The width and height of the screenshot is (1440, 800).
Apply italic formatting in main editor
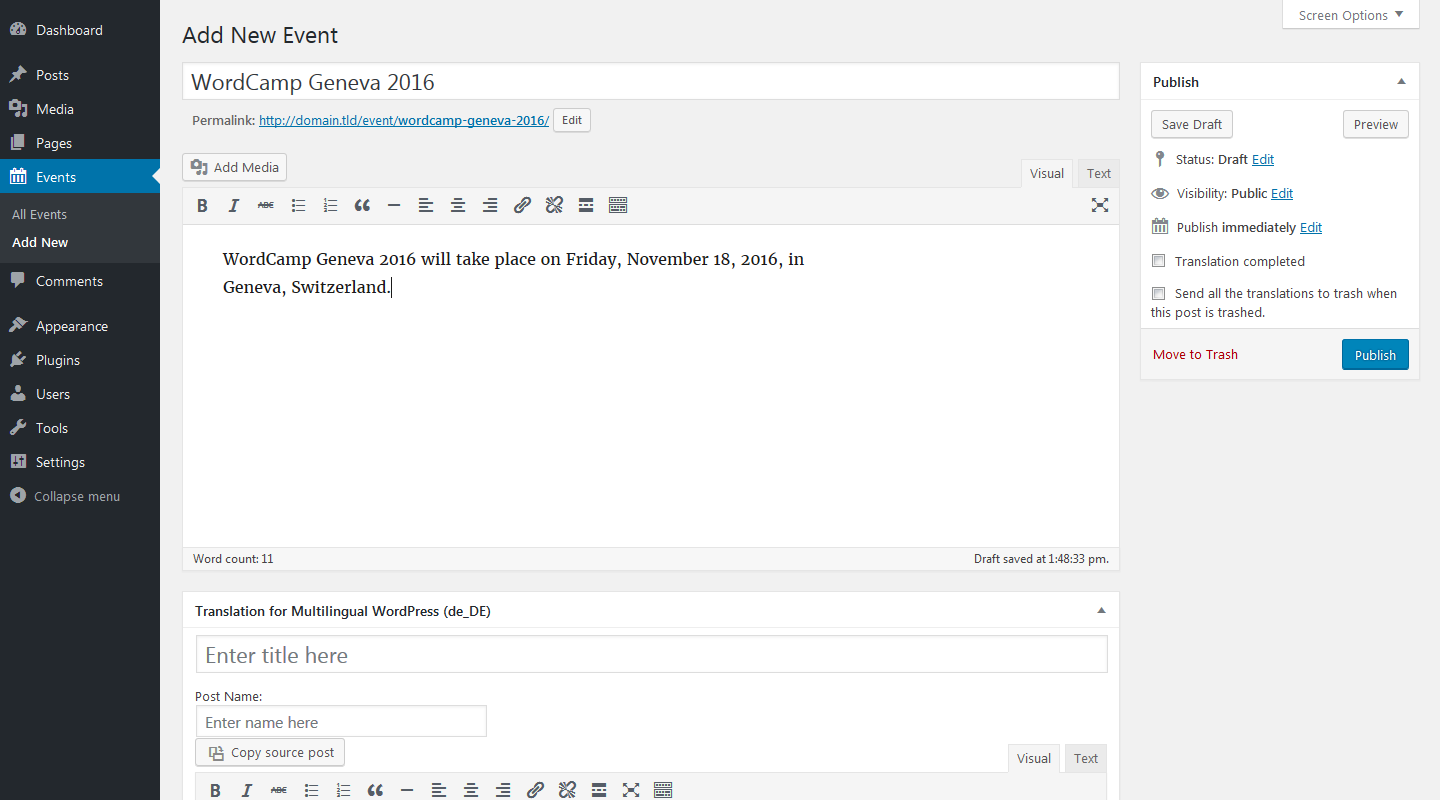234,206
